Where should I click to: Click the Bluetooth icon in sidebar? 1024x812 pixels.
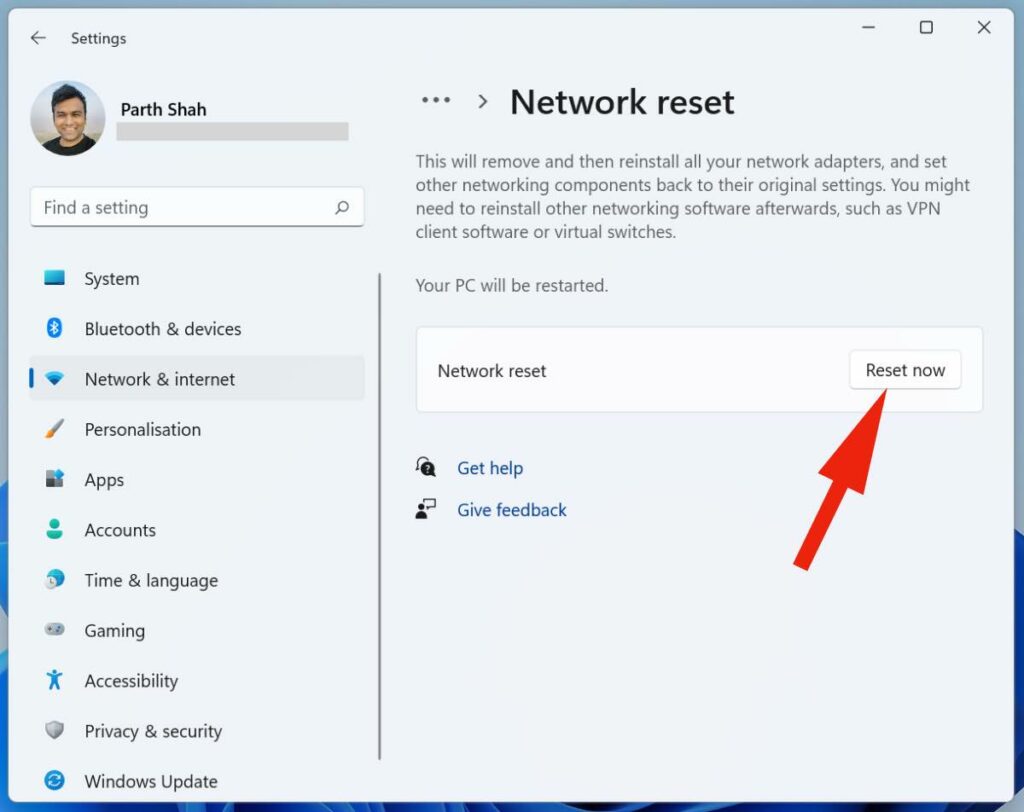55,329
